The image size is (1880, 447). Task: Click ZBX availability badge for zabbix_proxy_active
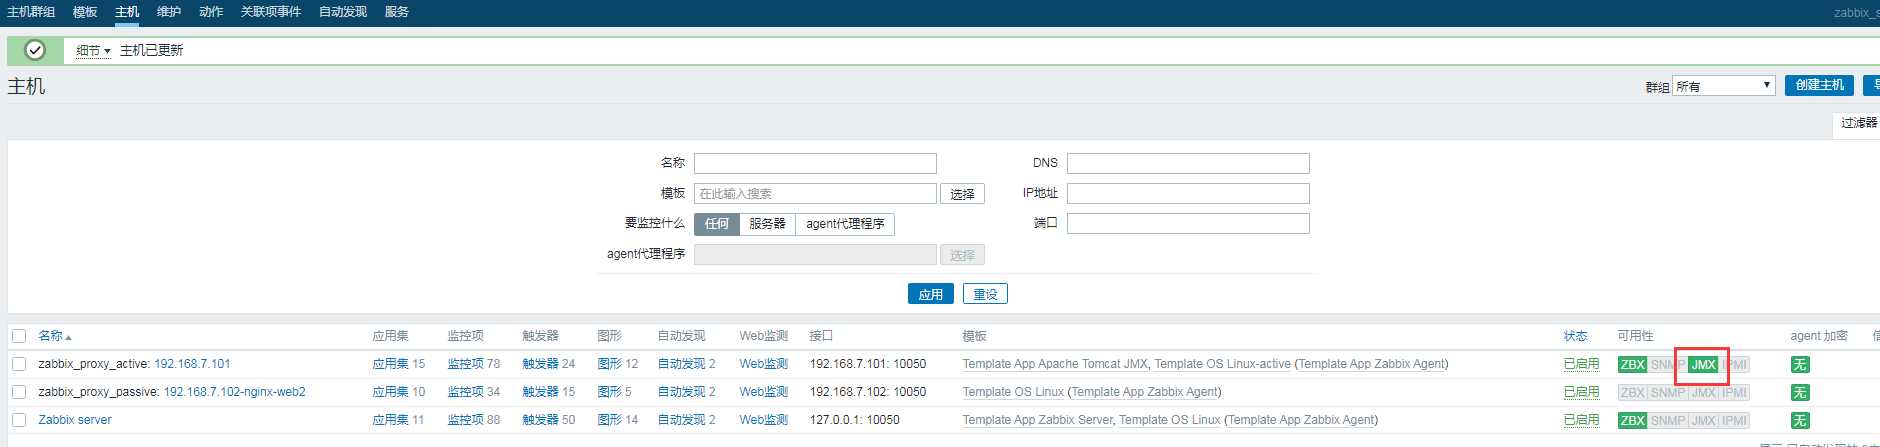point(1632,364)
